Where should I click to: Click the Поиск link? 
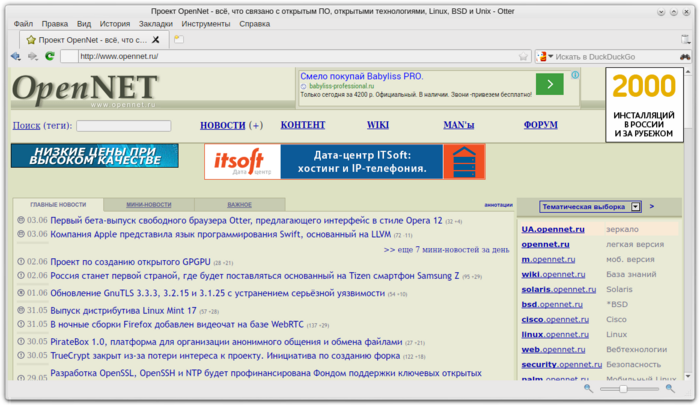pos(26,125)
